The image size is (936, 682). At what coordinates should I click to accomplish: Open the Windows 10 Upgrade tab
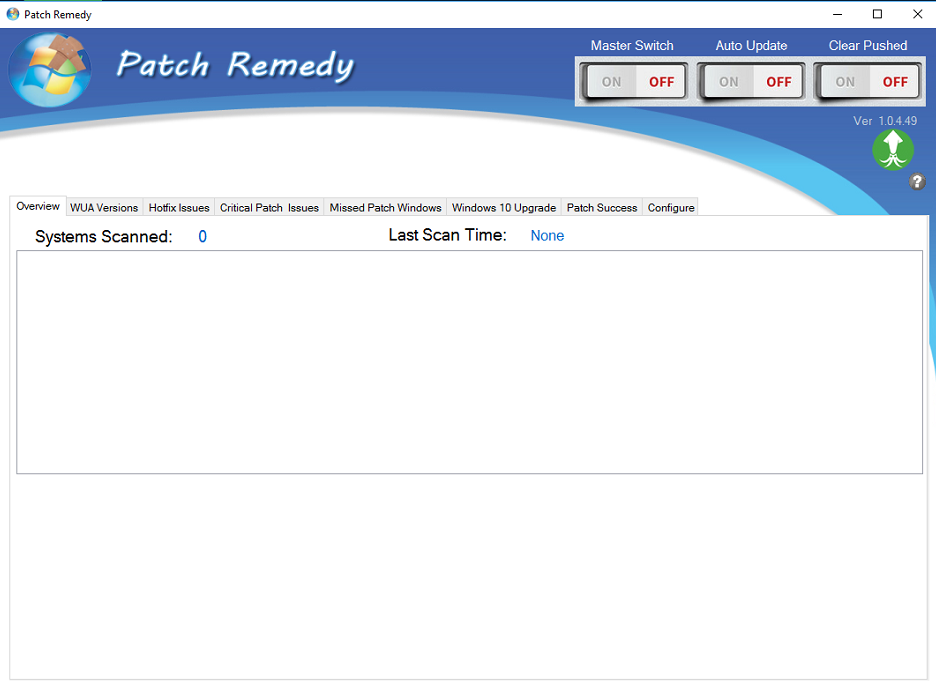click(504, 208)
